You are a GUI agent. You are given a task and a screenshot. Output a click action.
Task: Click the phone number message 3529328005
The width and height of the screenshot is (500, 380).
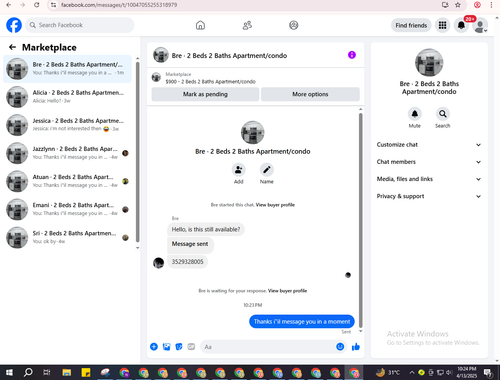tap(187, 262)
